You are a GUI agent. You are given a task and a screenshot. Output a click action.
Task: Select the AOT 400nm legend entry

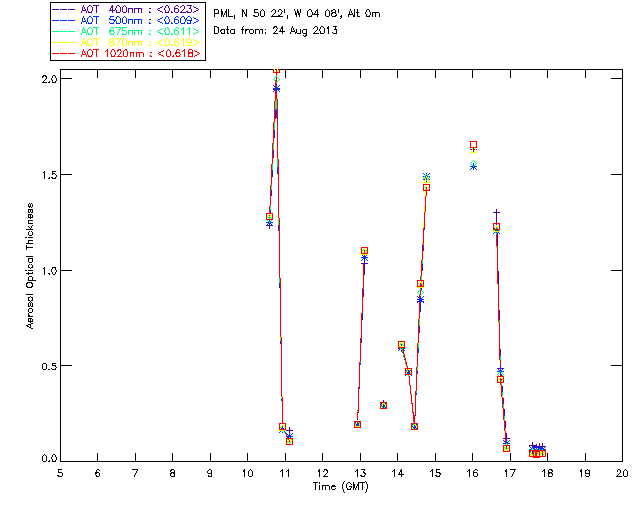[x=126, y=9]
